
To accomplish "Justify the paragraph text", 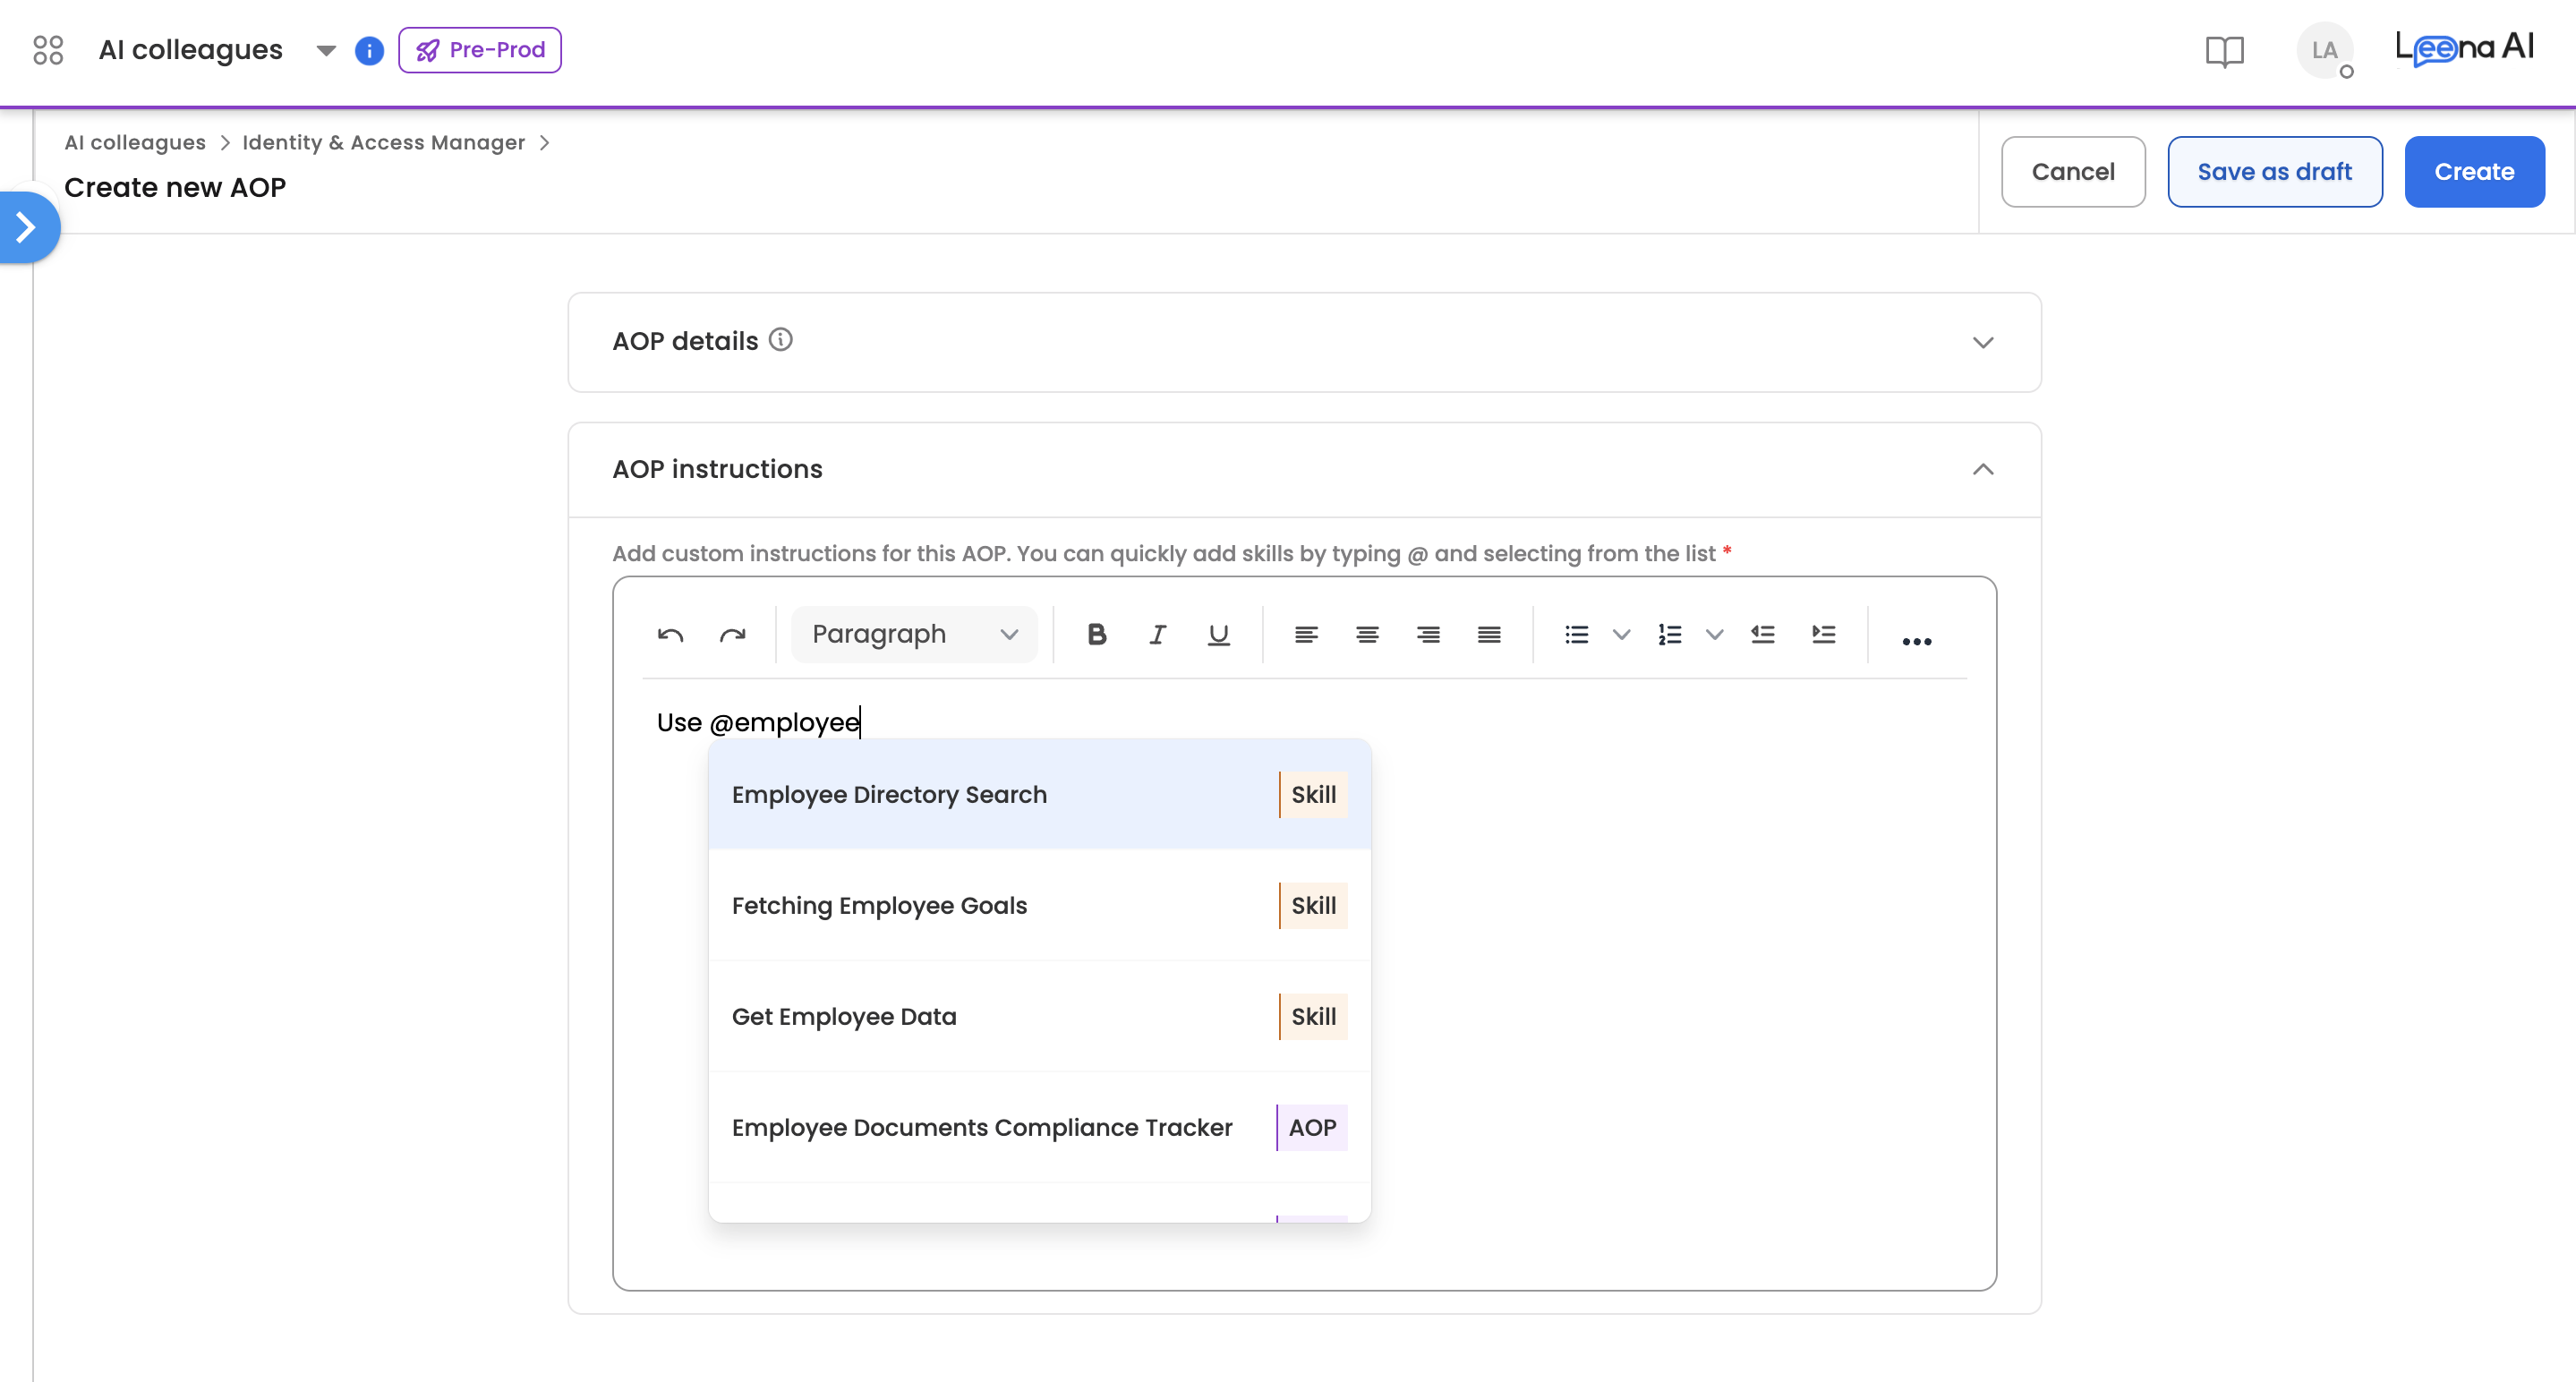I will (1489, 635).
